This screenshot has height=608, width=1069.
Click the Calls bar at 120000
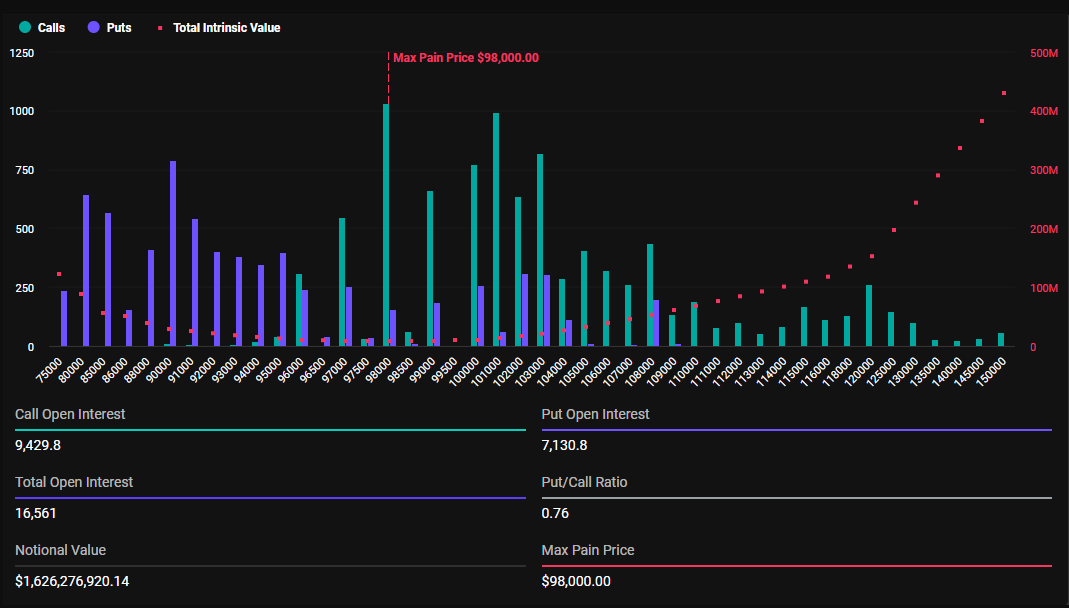(x=869, y=316)
